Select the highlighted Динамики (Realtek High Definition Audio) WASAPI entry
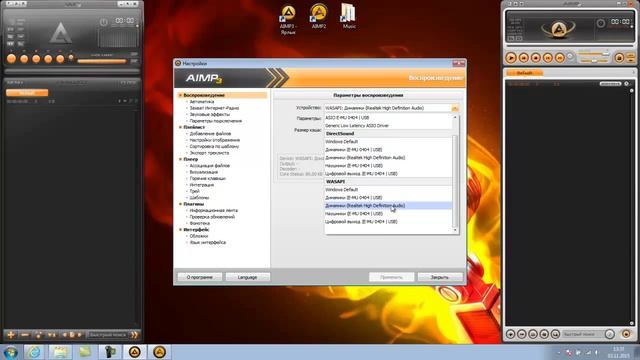640x360 pixels. tap(388, 206)
